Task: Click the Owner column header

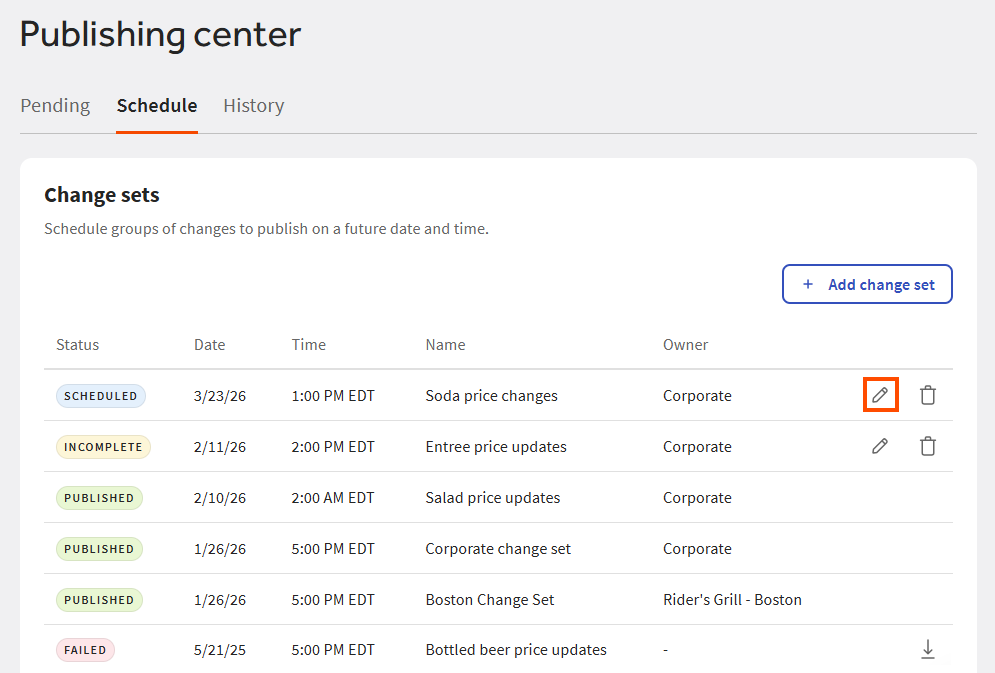Action: point(685,344)
